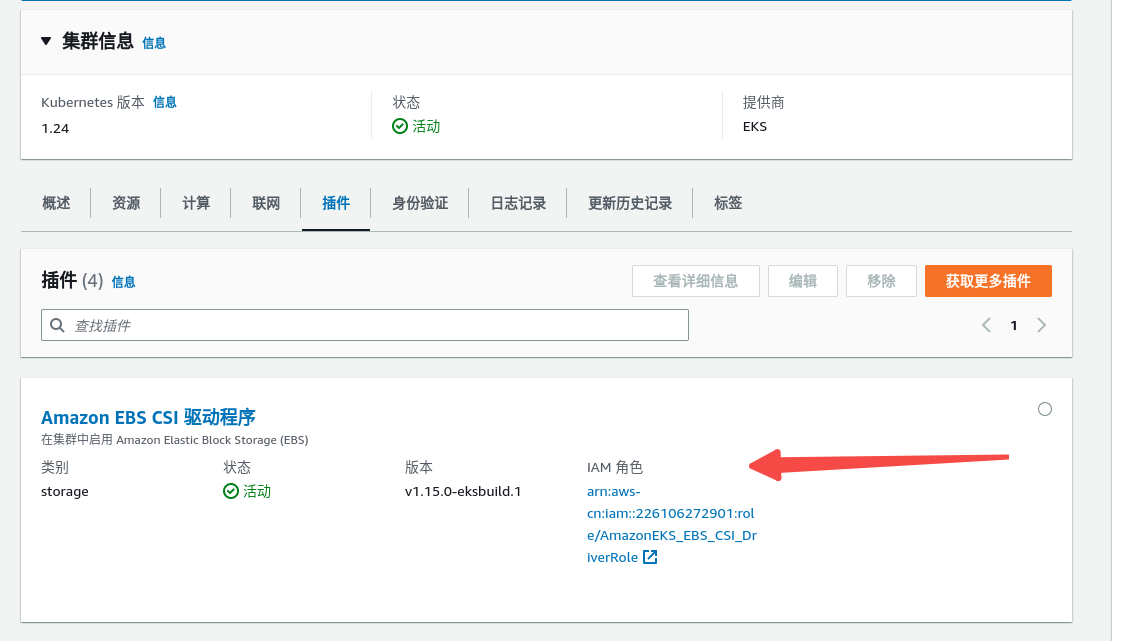Switch to the 联网 tab
The height and width of the screenshot is (641, 1146).
point(266,203)
